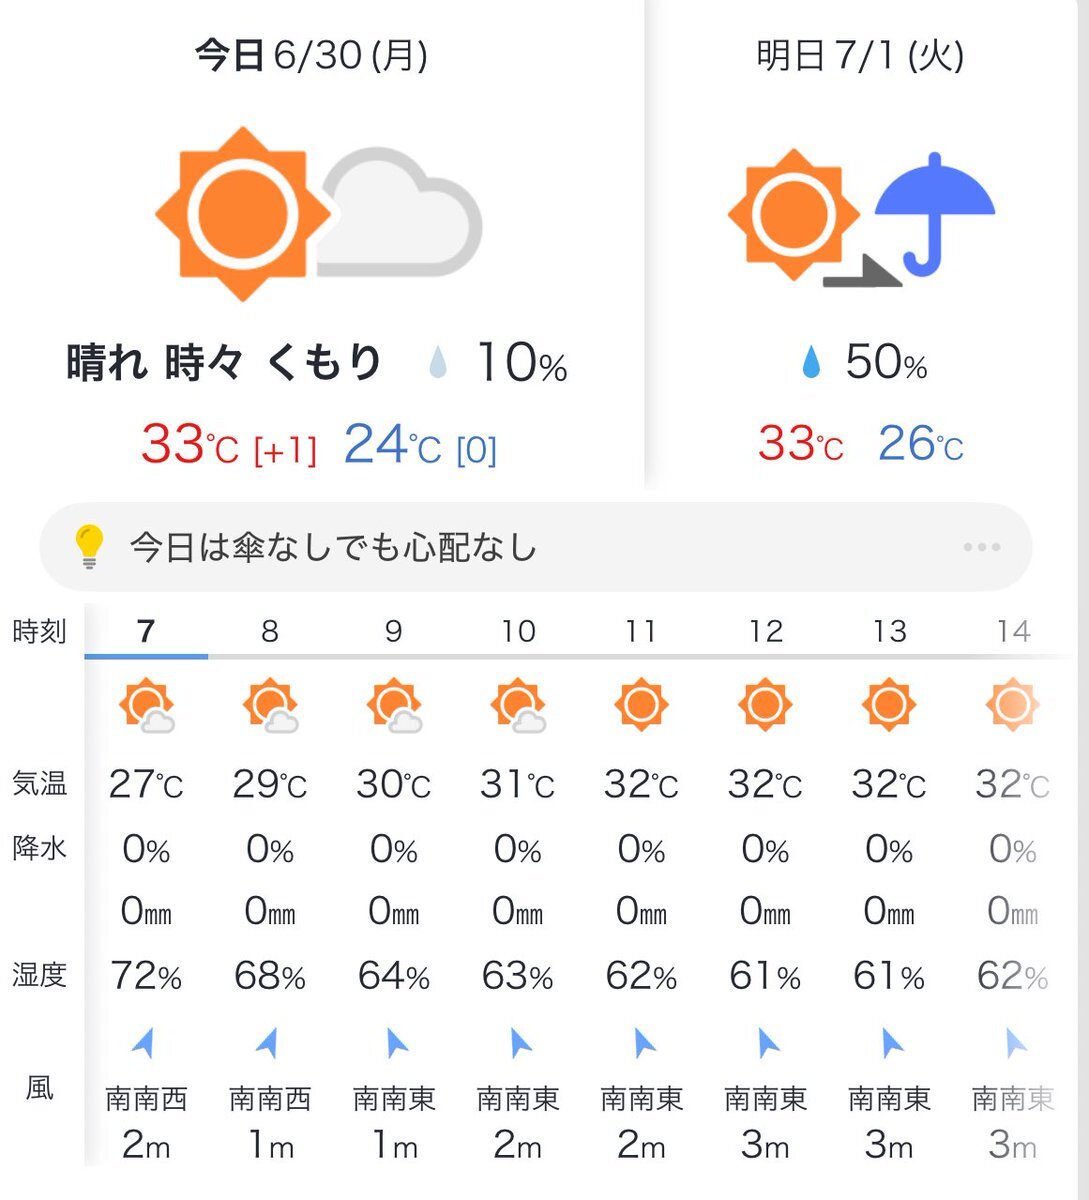Select the hour 7 column header

[146, 631]
